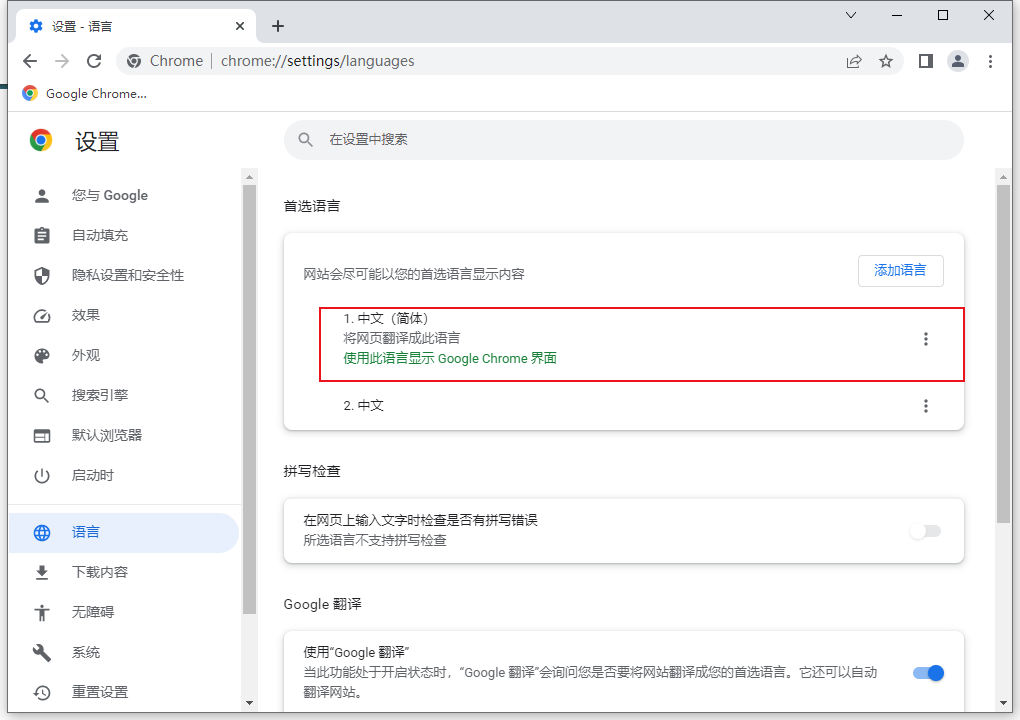Click the sidebar scrollbar down arrow
The height and width of the screenshot is (720, 1020).
pyautogui.click(x=249, y=703)
